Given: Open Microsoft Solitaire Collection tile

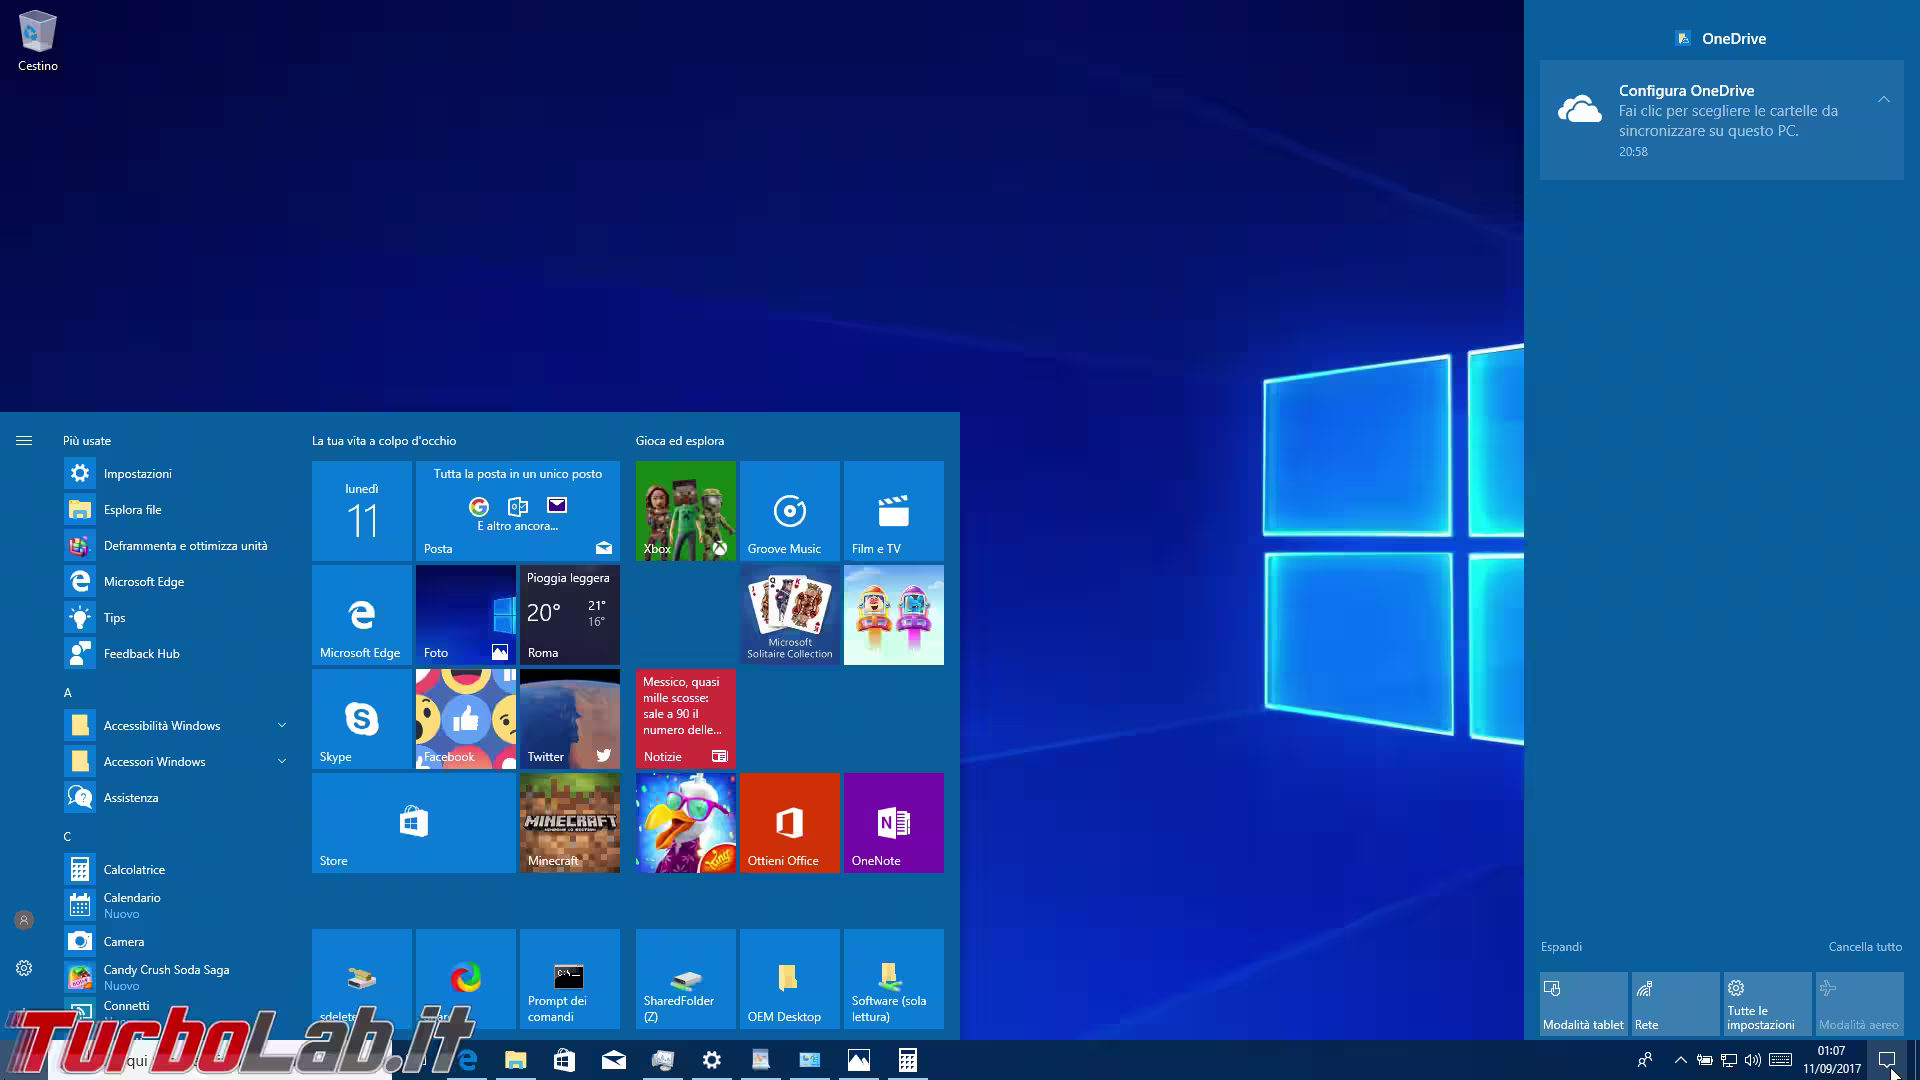Looking at the screenshot, I should (x=789, y=614).
